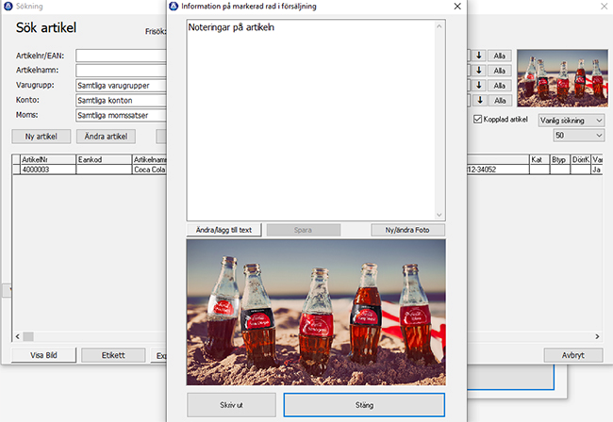Click the Ja cell in the article row
The height and width of the screenshot is (422, 613).
tap(597, 169)
